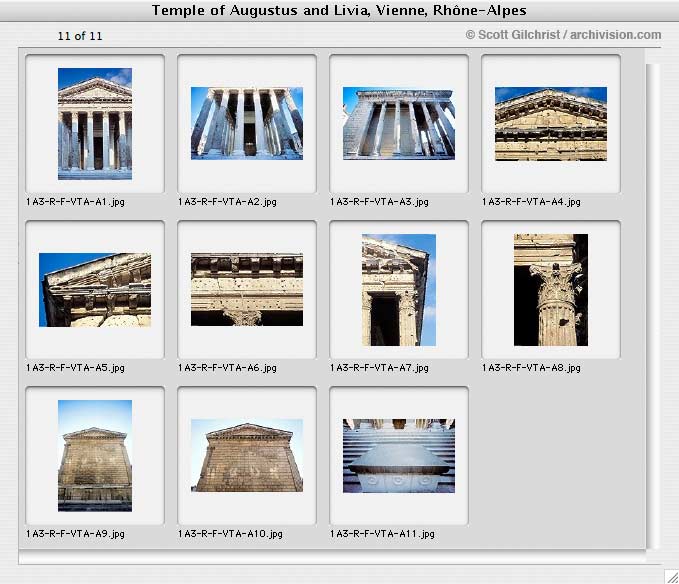Click the vertical scrollbar track
The width and height of the screenshot is (679, 584).
653,307
